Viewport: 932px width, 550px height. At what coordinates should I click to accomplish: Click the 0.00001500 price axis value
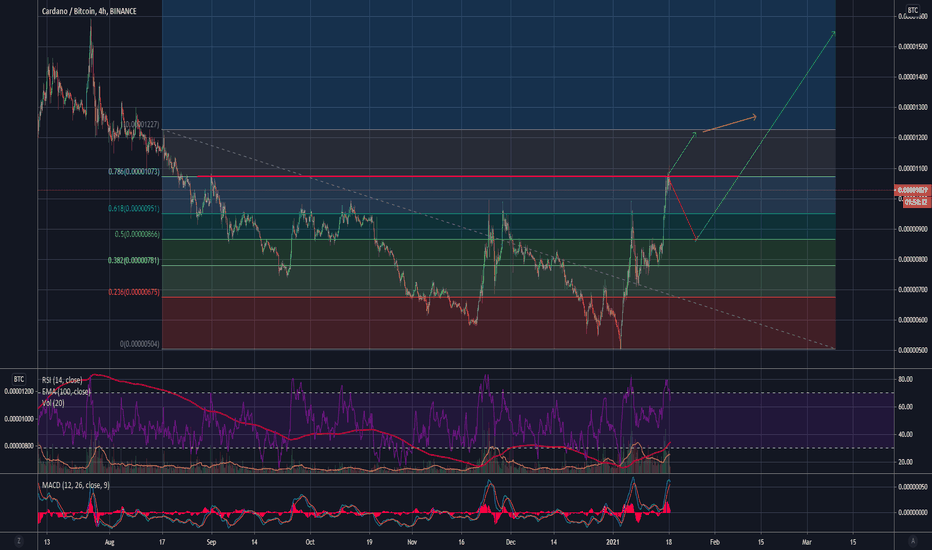click(912, 46)
